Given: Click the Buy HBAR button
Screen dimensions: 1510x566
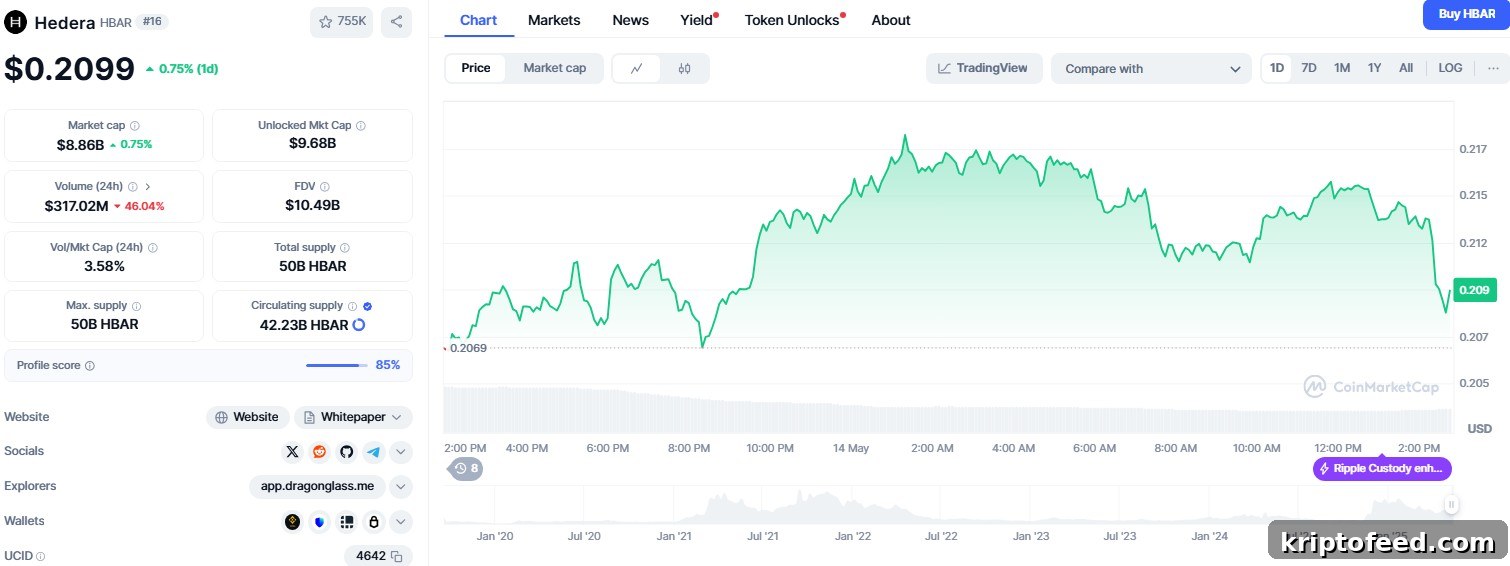Looking at the screenshot, I should pyautogui.click(x=1466, y=14).
